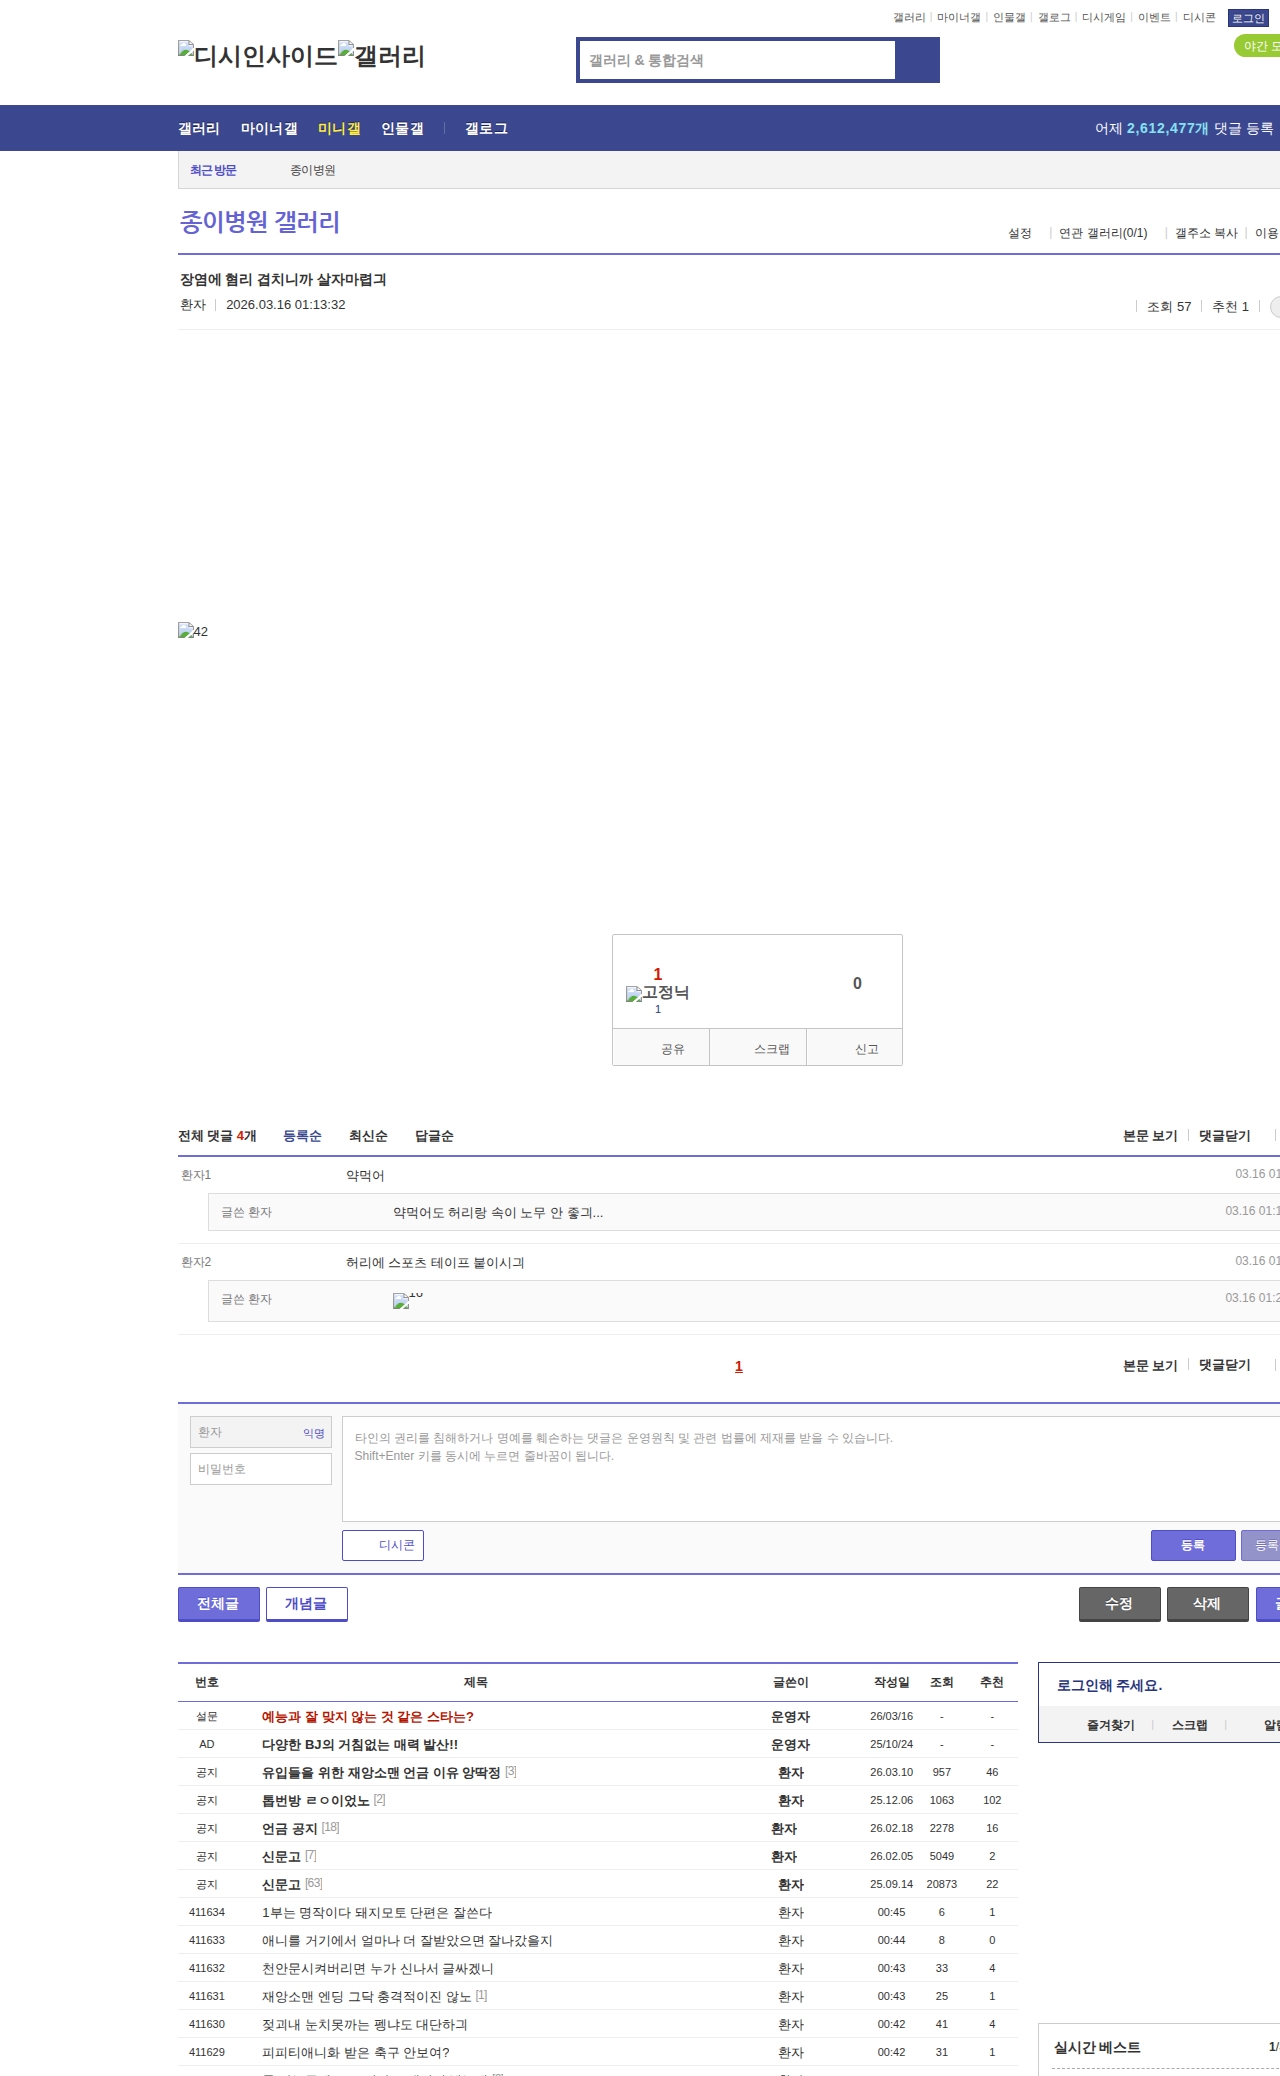The width and height of the screenshot is (1280, 2076).
Task: Toggle 야간 night mode button
Action: 1258,46
